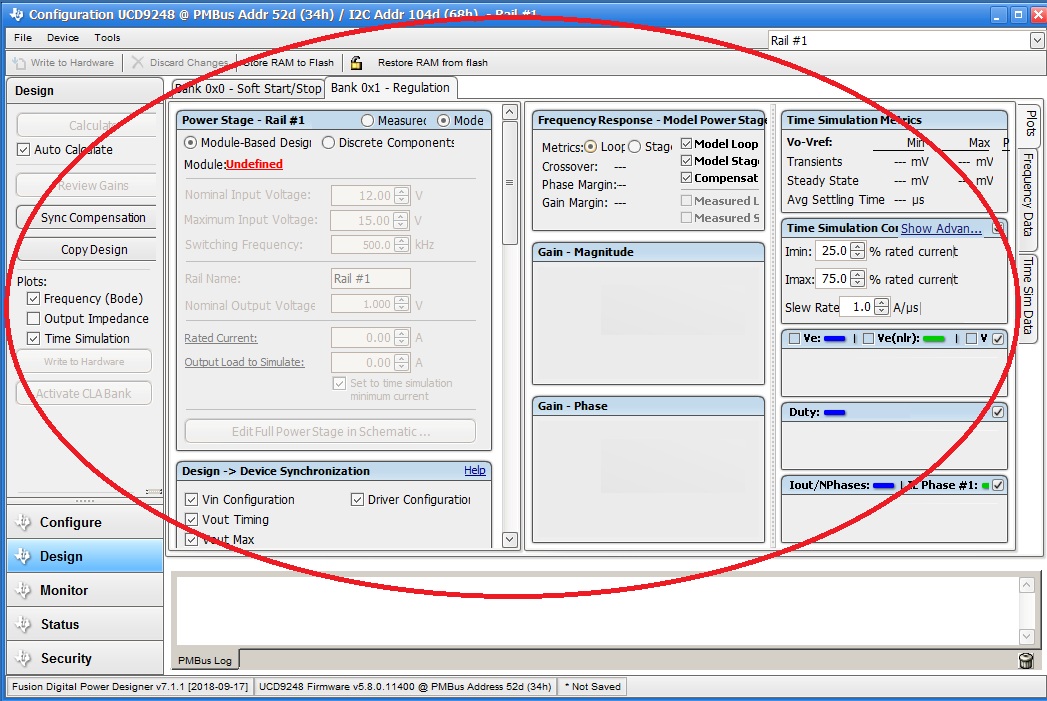Image resolution: width=1047 pixels, height=701 pixels.
Task: Click the Status panel icon
Action: (x=23, y=624)
